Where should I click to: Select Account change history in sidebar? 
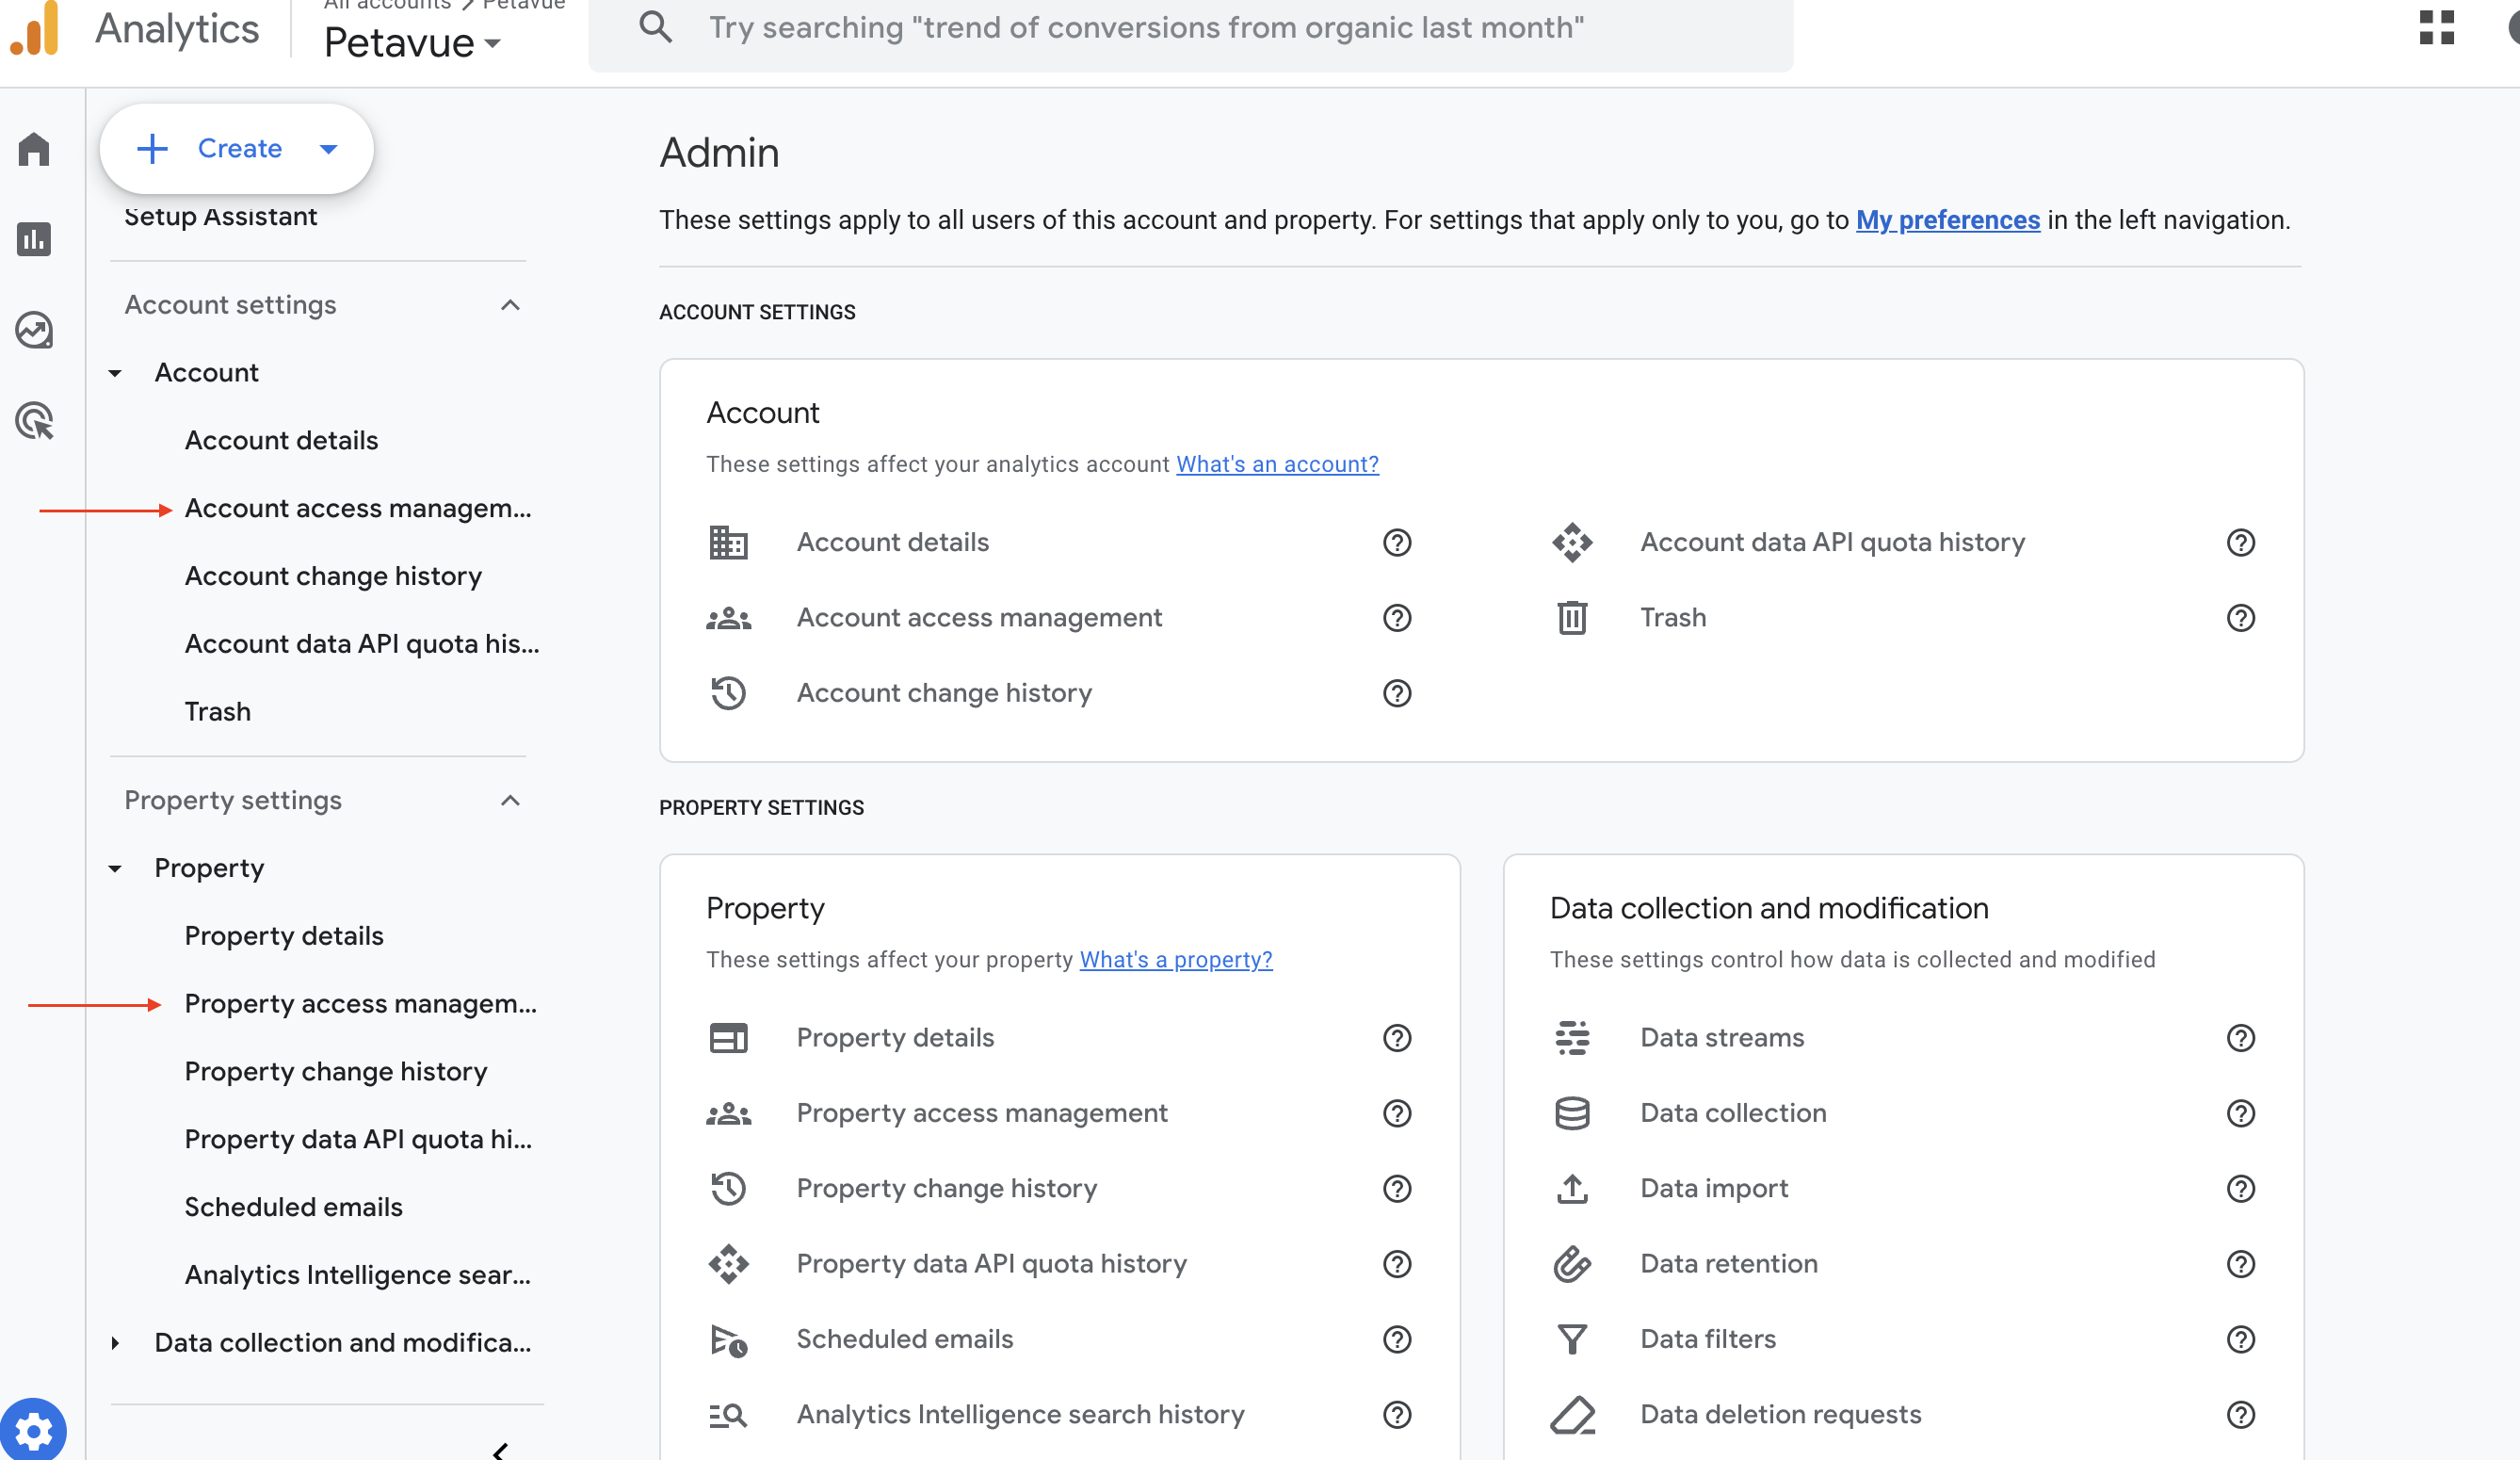[333, 576]
